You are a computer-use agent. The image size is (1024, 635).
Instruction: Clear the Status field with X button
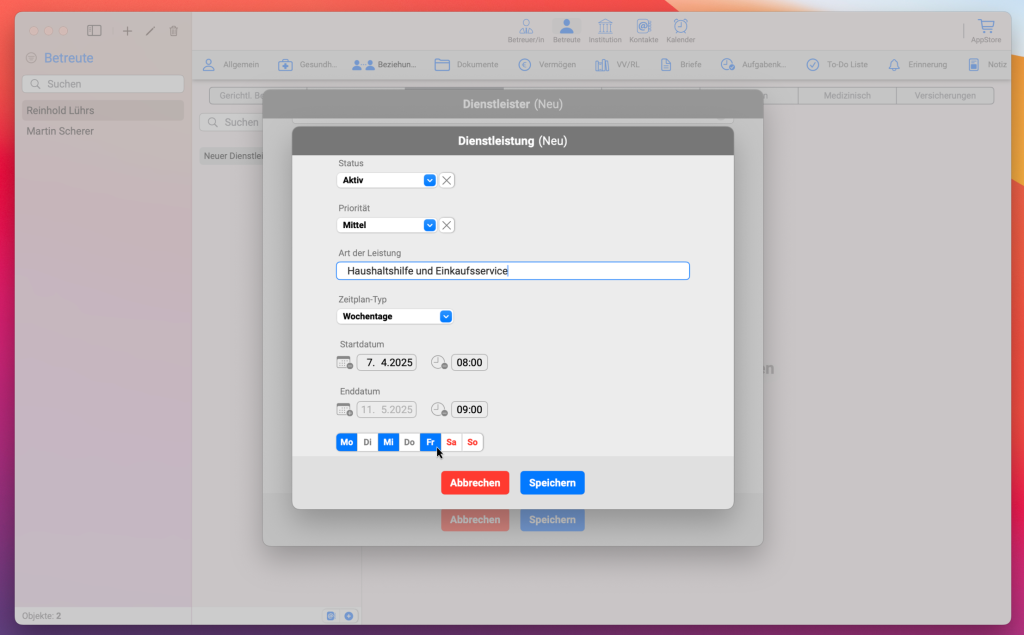tap(447, 180)
